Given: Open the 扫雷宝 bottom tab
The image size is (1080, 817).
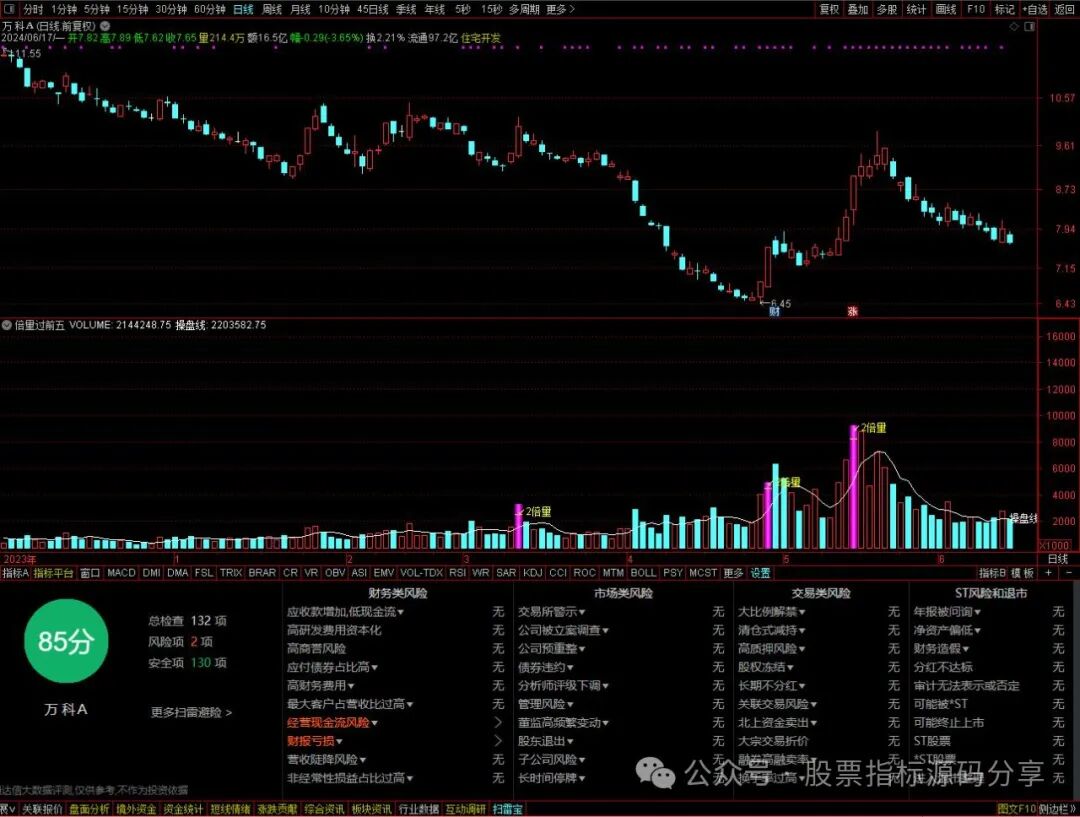Looking at the screenshot, I should coord(508,809).
